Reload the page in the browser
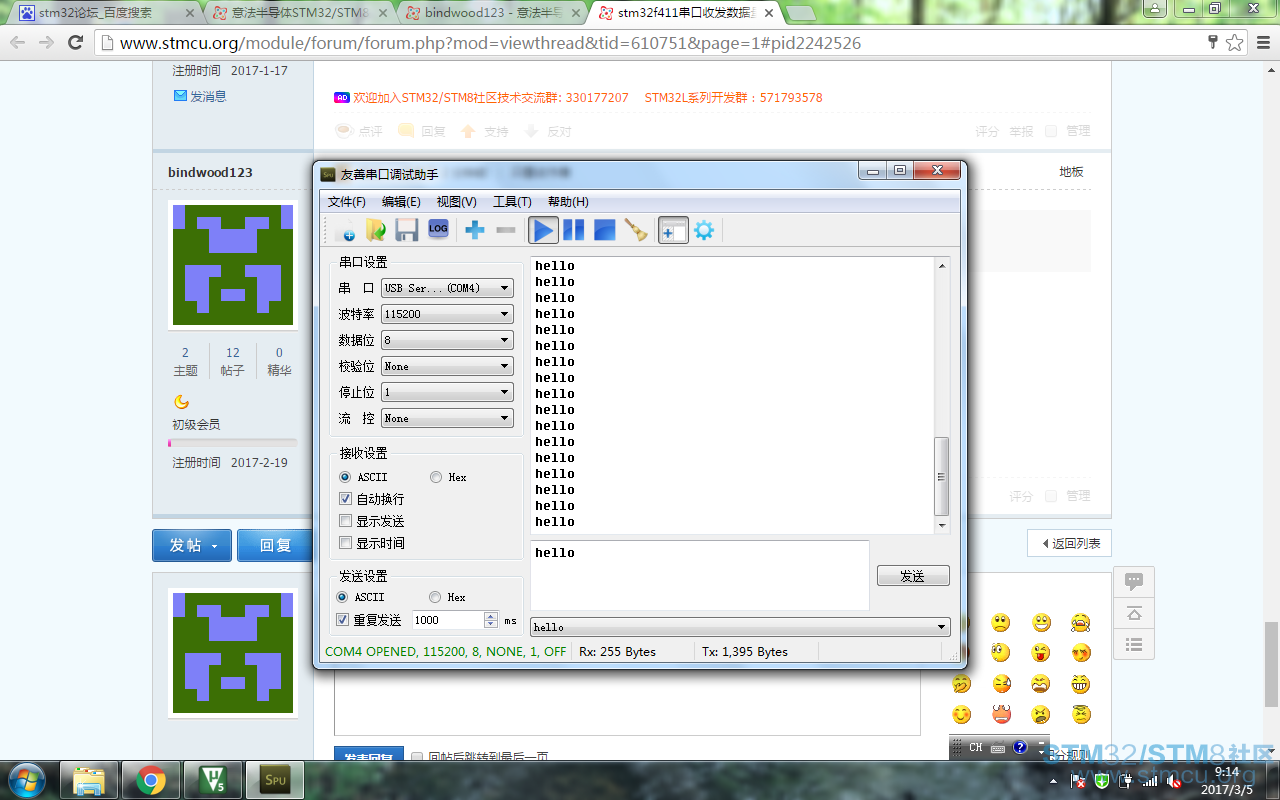The image size is (1280, 800). (75, 43)
